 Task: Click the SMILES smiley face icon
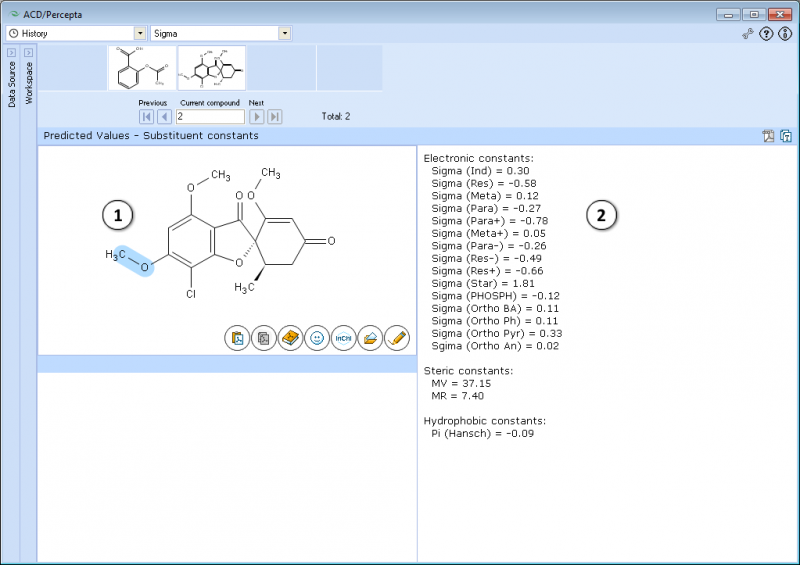(317, 338)
